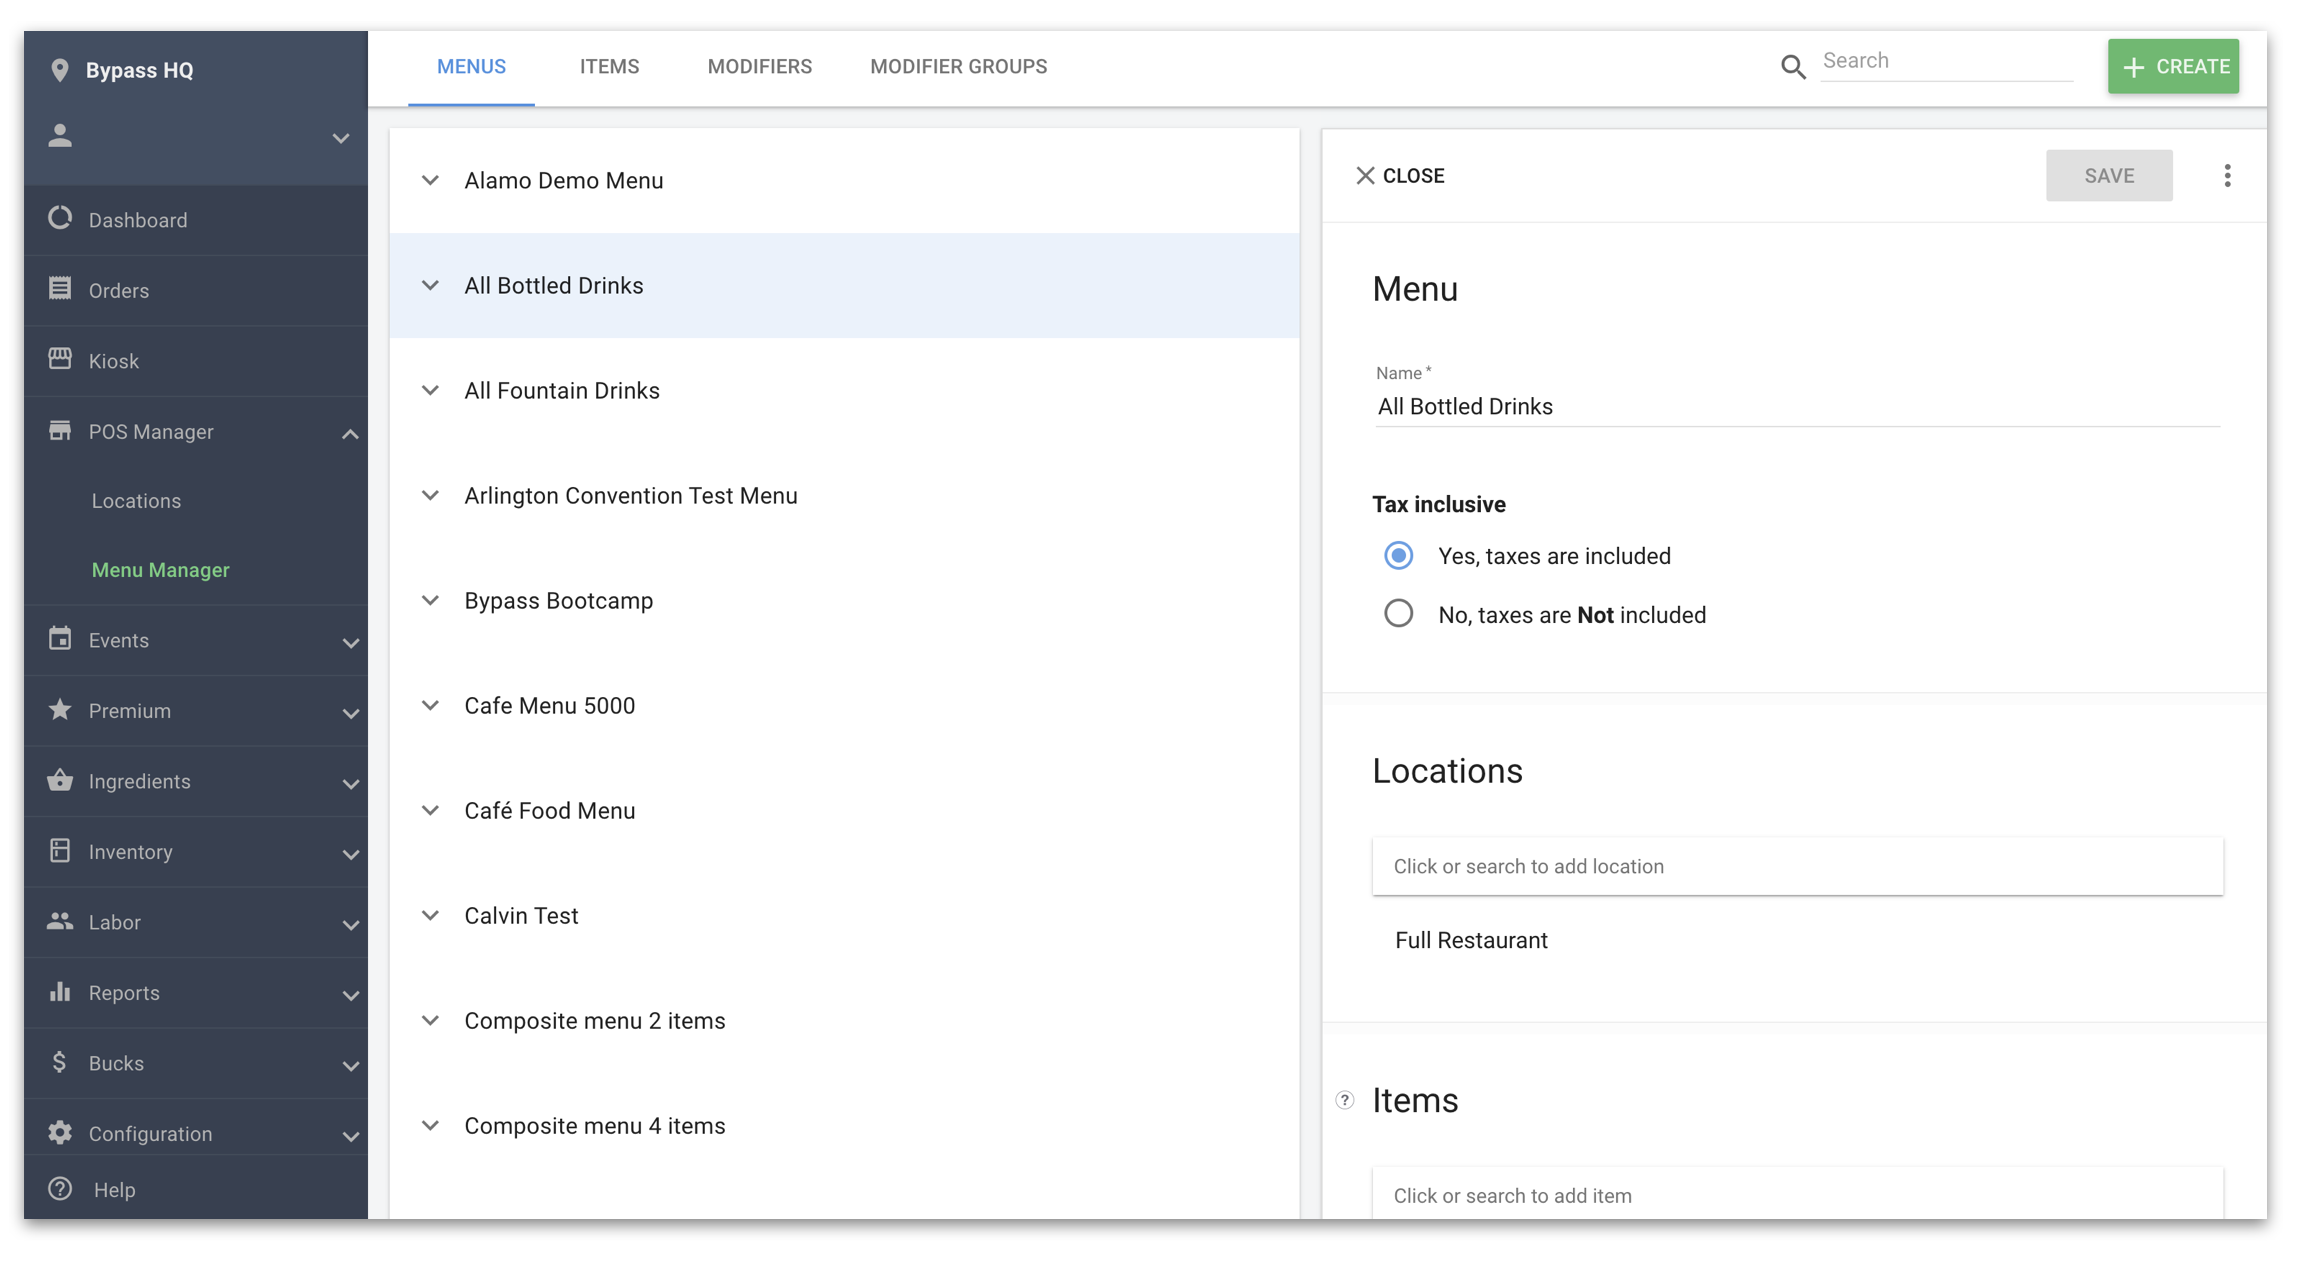Expand the Alamo Demo Menu item

coord(431,180)
